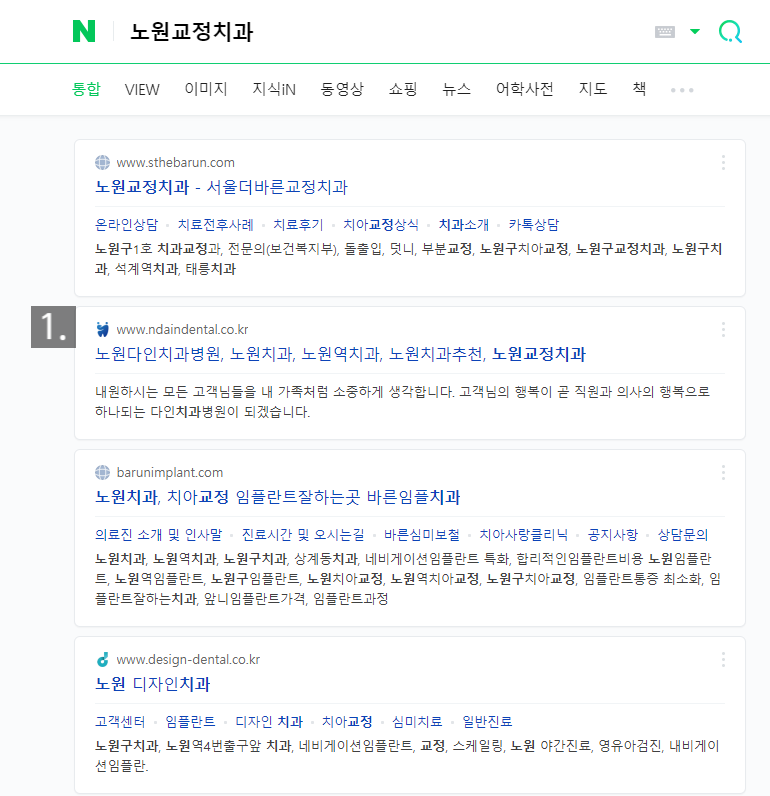Open the 지식iN tab
This screenshot has height=796, width=770.
click(274, 89)
